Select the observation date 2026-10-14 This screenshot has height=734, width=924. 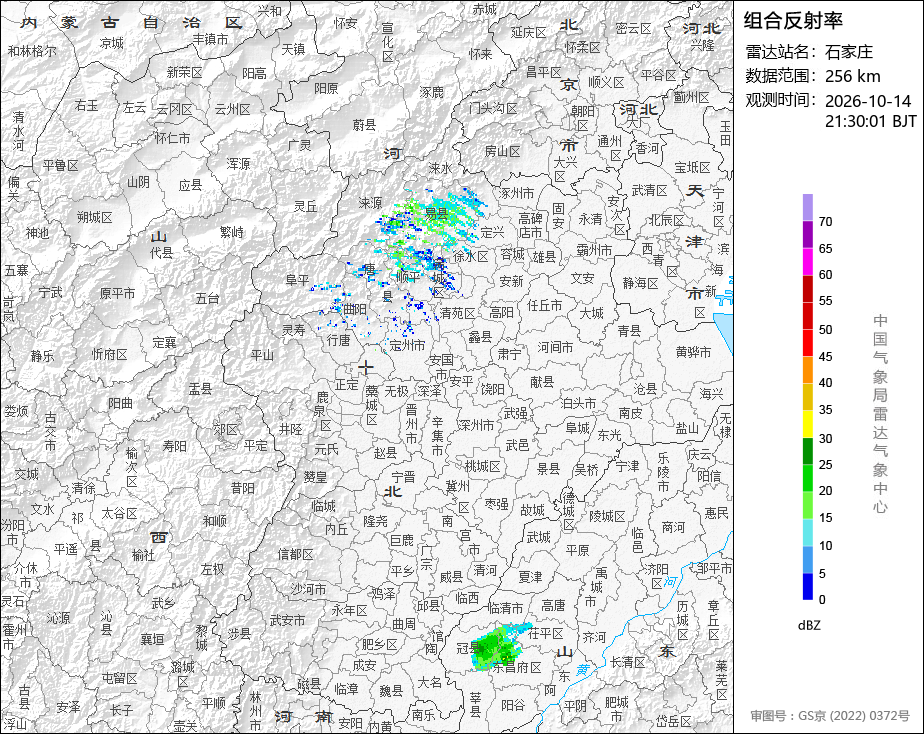(868, 101)
